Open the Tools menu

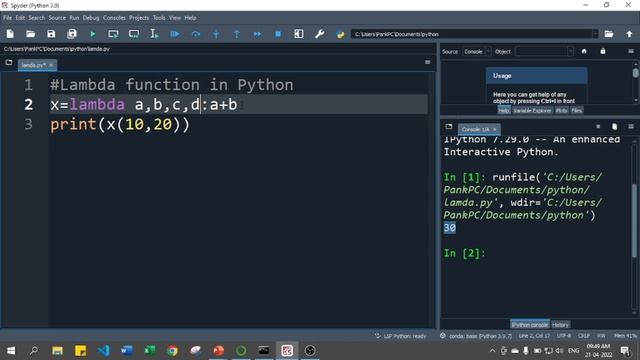coord(159,18)
